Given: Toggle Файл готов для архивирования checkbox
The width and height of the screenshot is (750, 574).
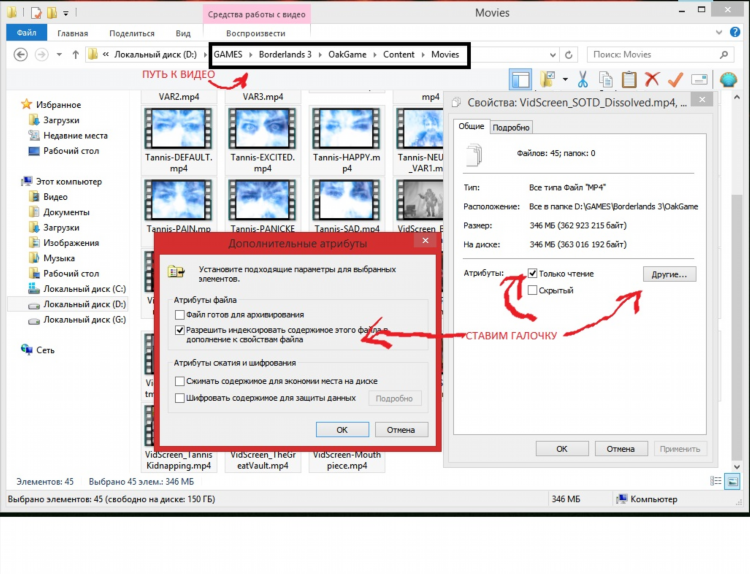Looking at the screenshot, I should 179,315.
